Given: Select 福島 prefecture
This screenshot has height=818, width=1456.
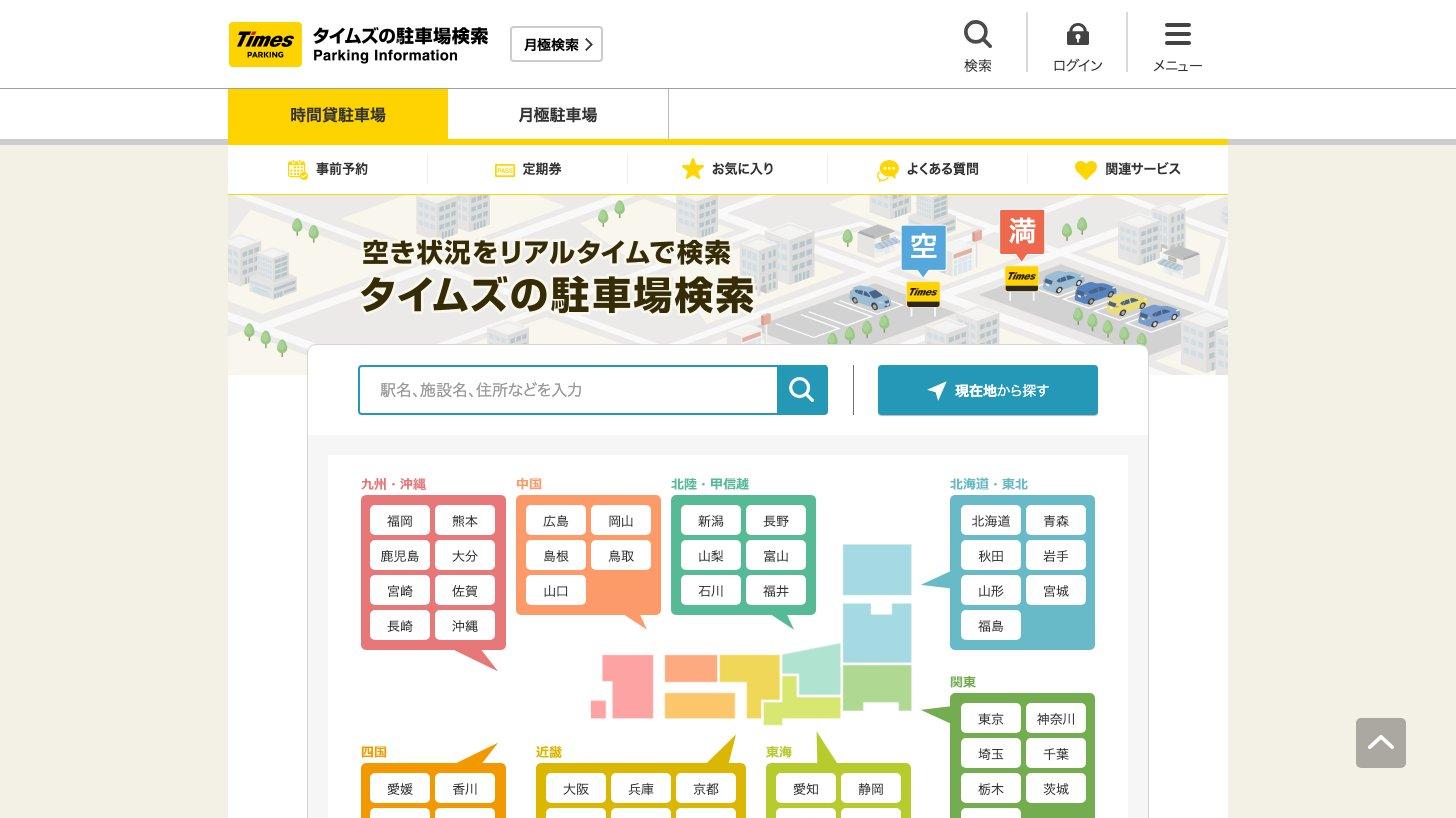Looking at the screenshot, I should (991, 626).
